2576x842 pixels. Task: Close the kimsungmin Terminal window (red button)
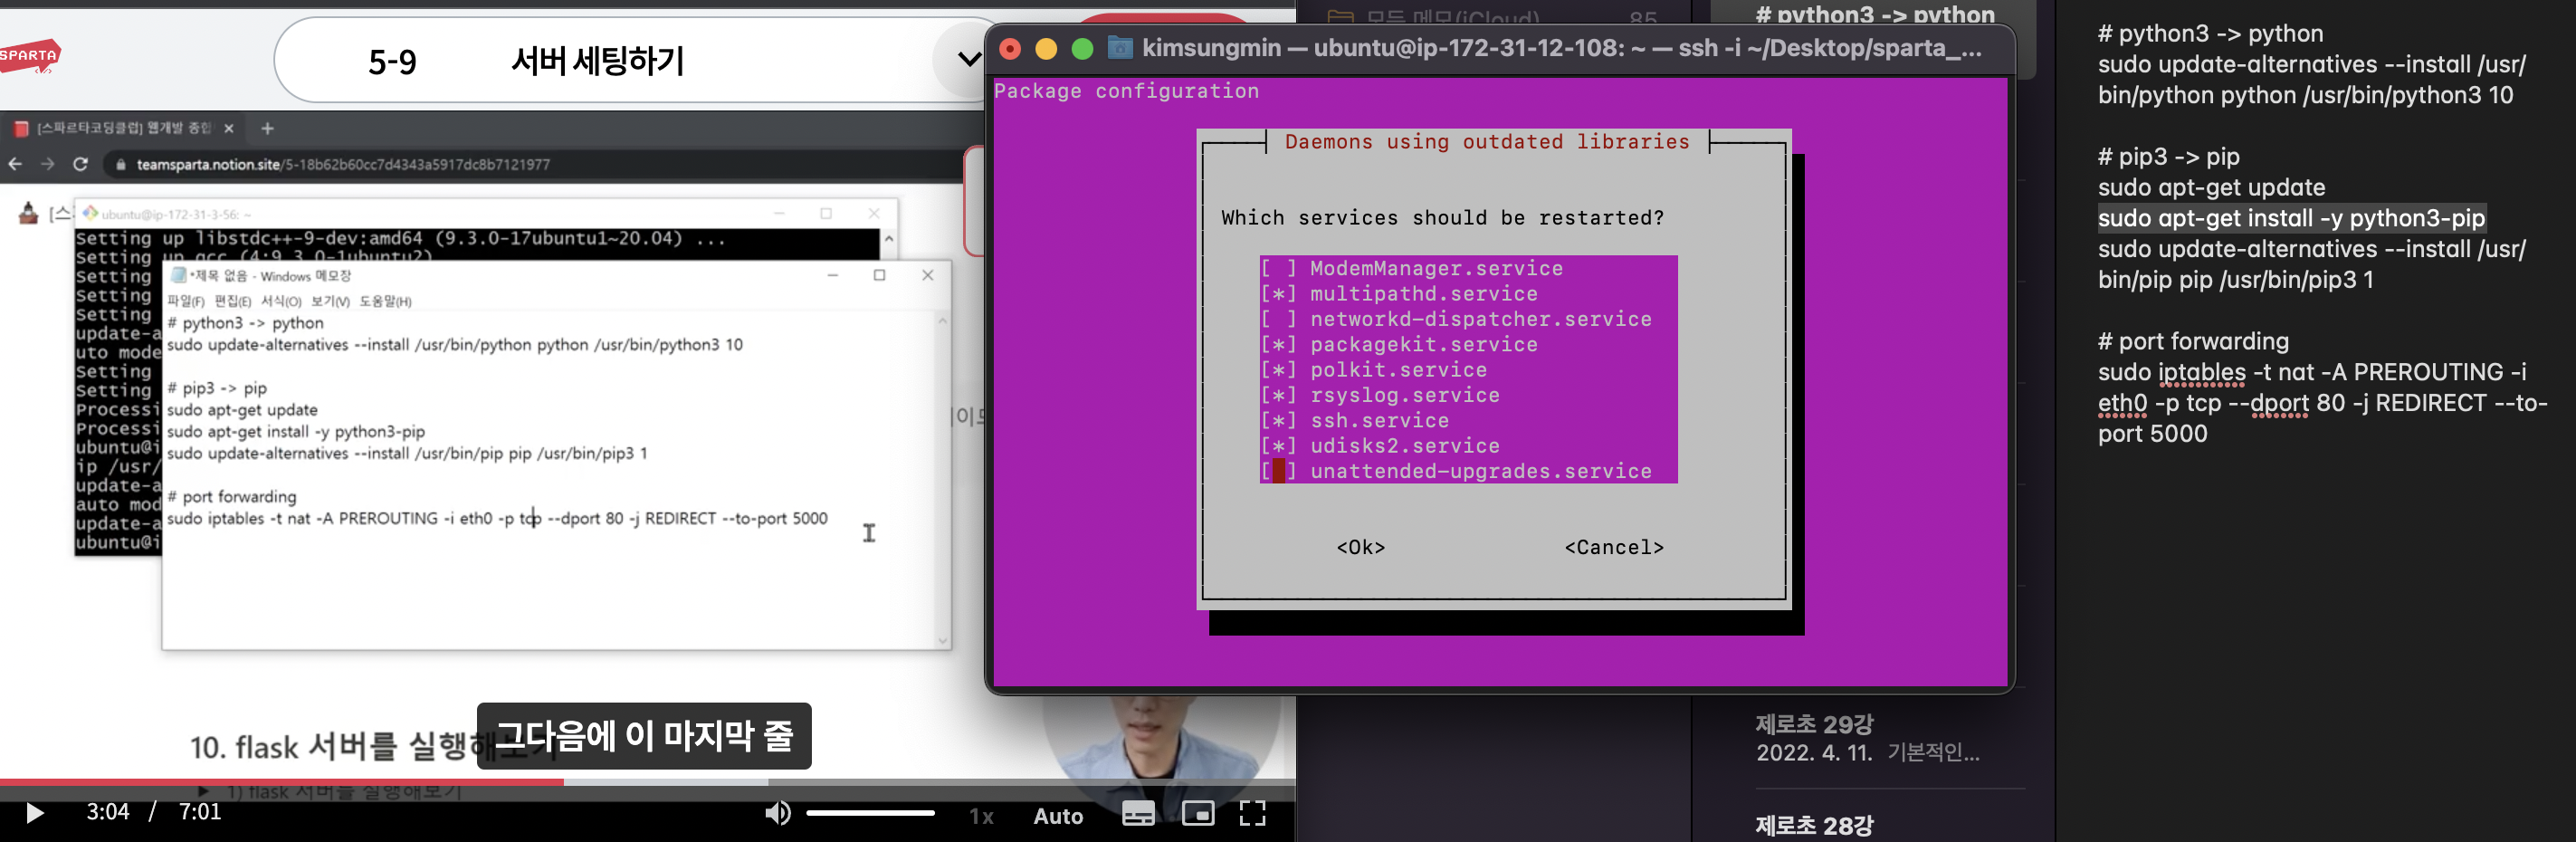point(1010,48)
